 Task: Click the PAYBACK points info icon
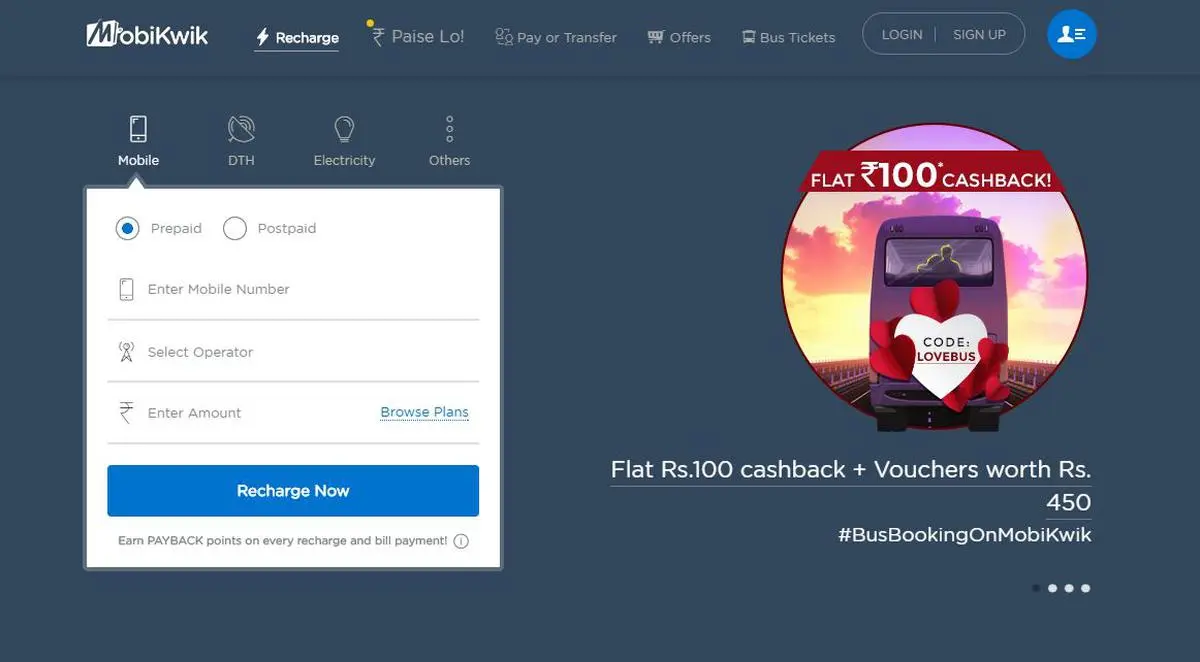click(461, 541)
